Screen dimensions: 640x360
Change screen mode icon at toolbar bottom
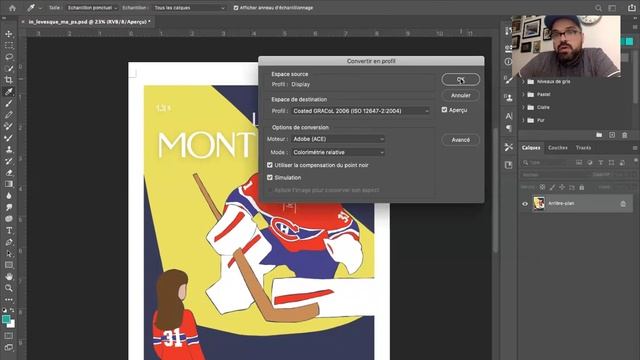tap(9, 348)
